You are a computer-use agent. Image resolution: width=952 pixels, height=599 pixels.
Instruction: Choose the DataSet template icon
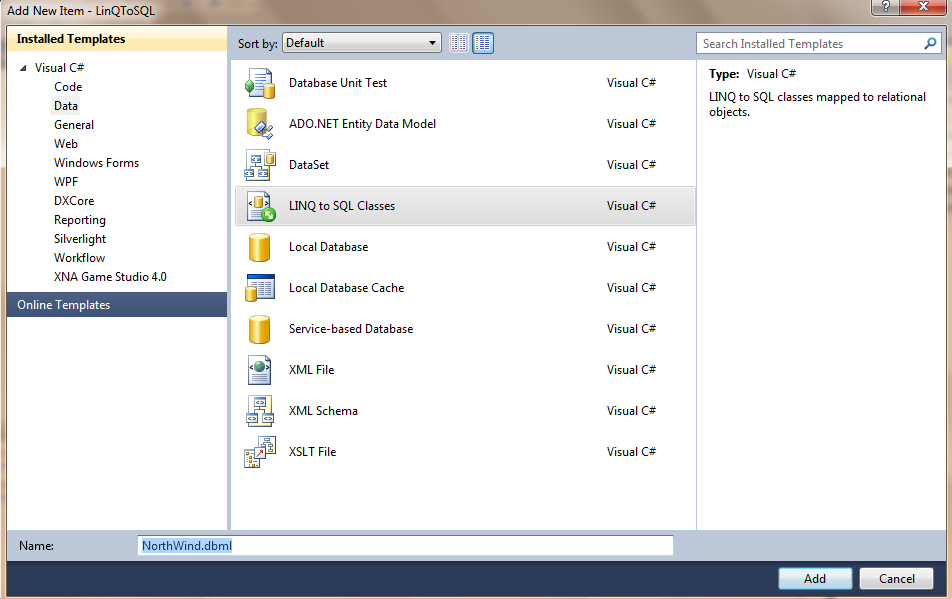tap(260, 165)
